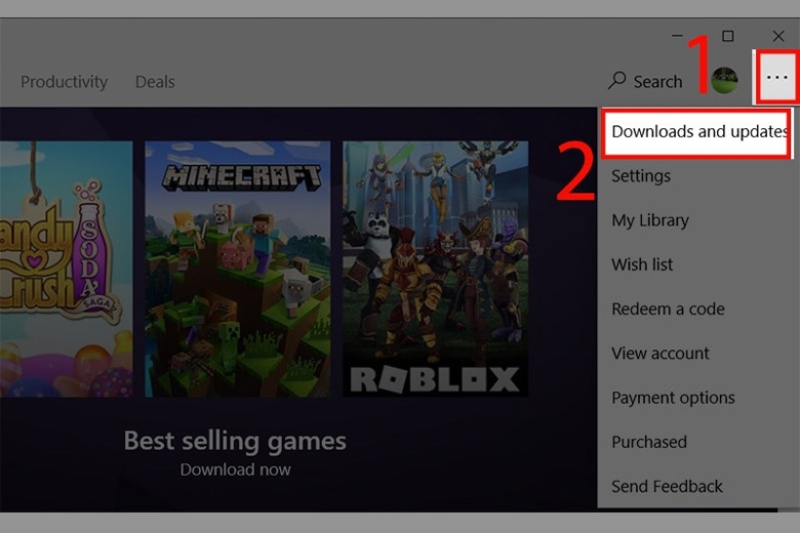Viewport: 800px width, 533px height.
Task: Open the Productivity tab
Action: point(64,82)
